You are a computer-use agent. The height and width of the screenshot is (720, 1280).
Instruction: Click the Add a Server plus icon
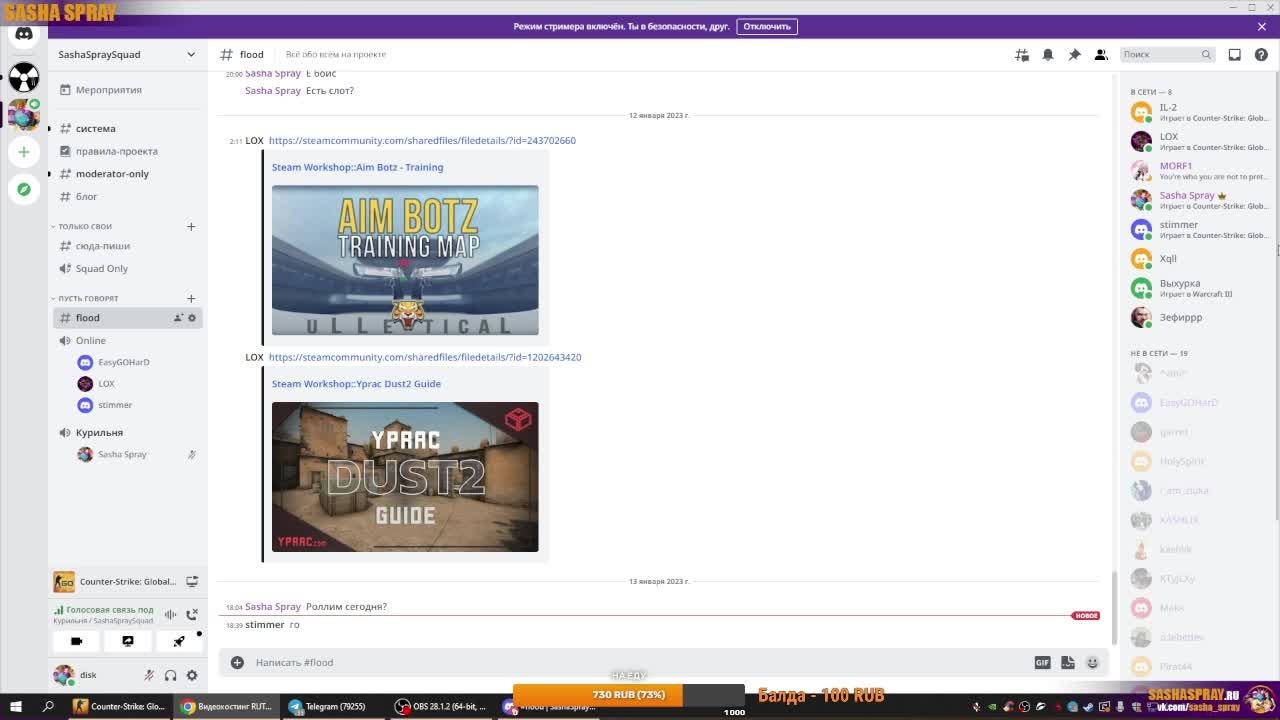24,152
